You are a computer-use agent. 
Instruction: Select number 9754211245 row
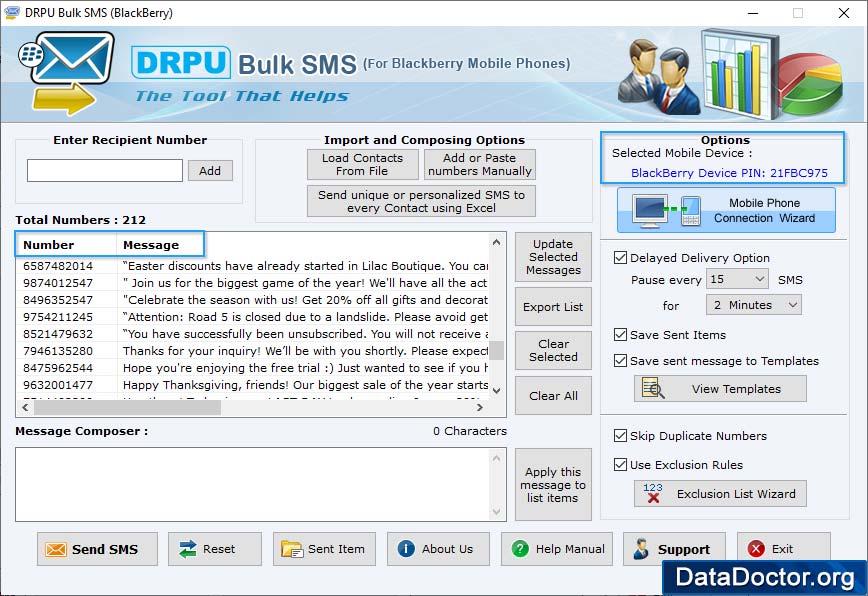[x=252, y=317]
